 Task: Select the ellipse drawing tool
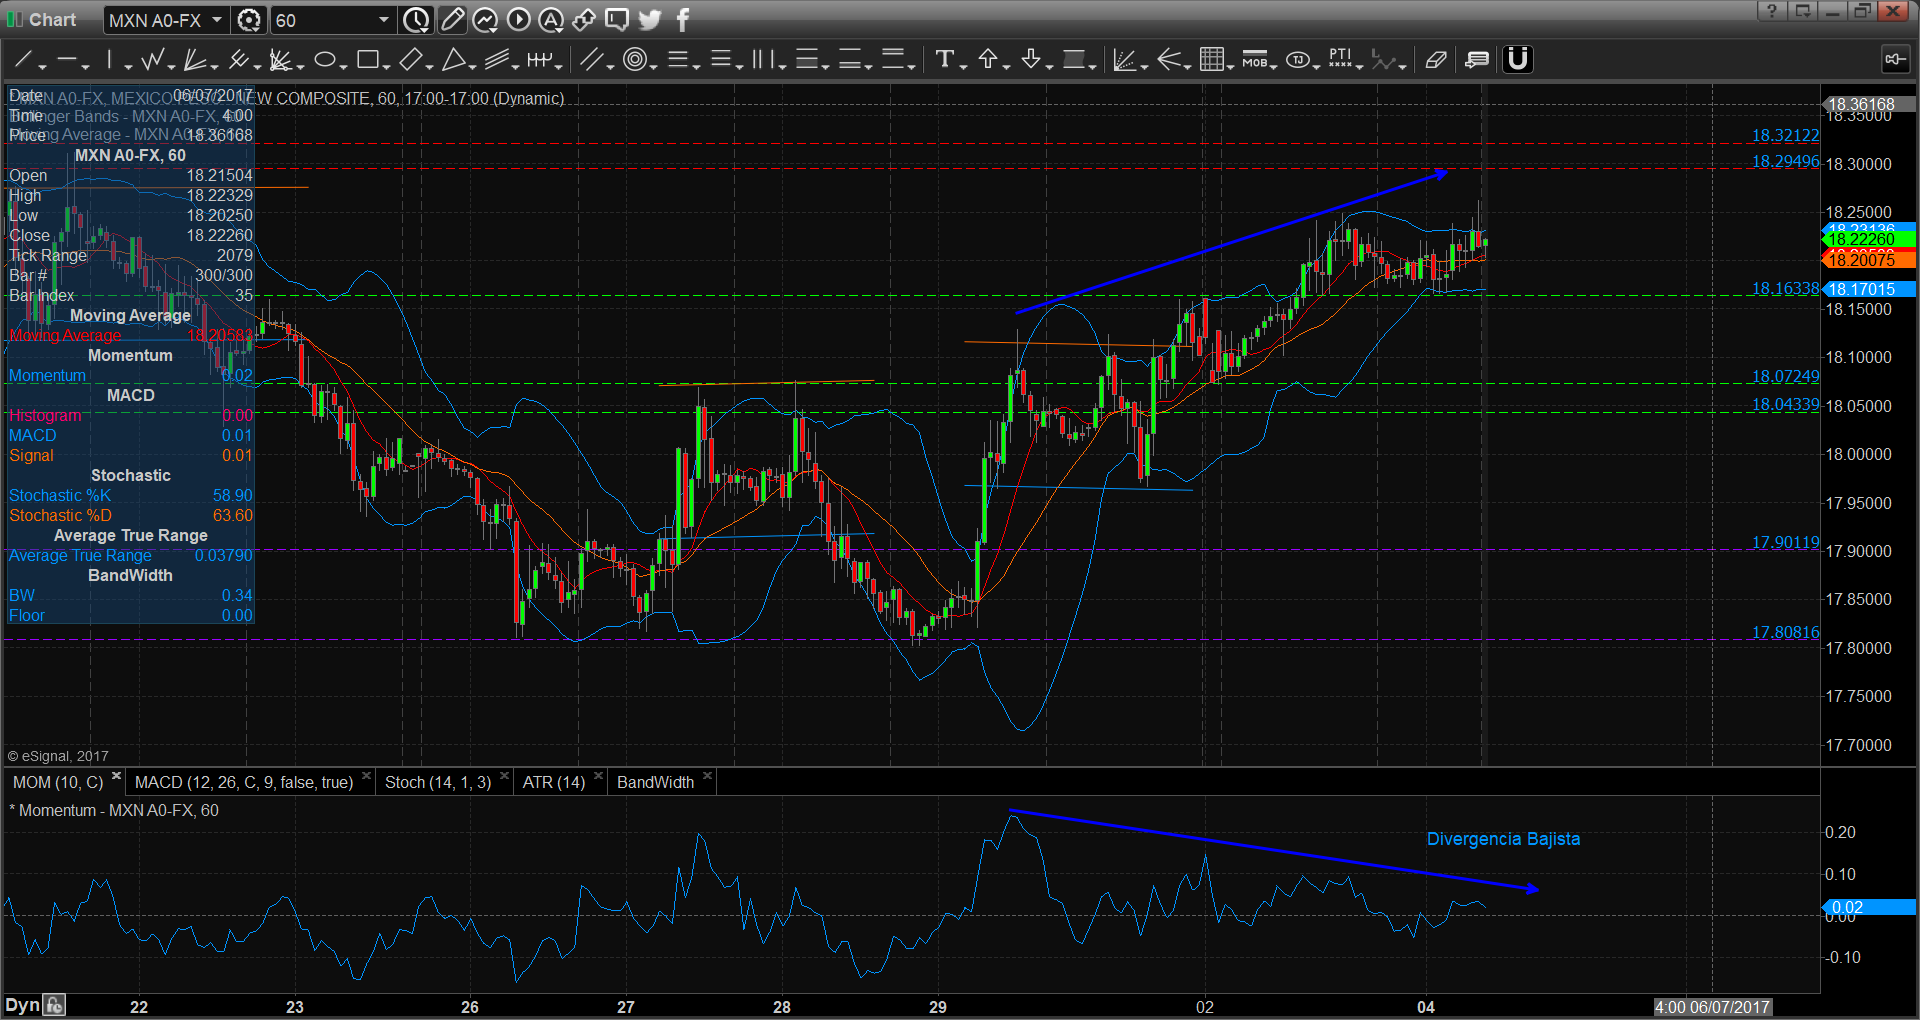pyautogui.click(x=324, y=60)
